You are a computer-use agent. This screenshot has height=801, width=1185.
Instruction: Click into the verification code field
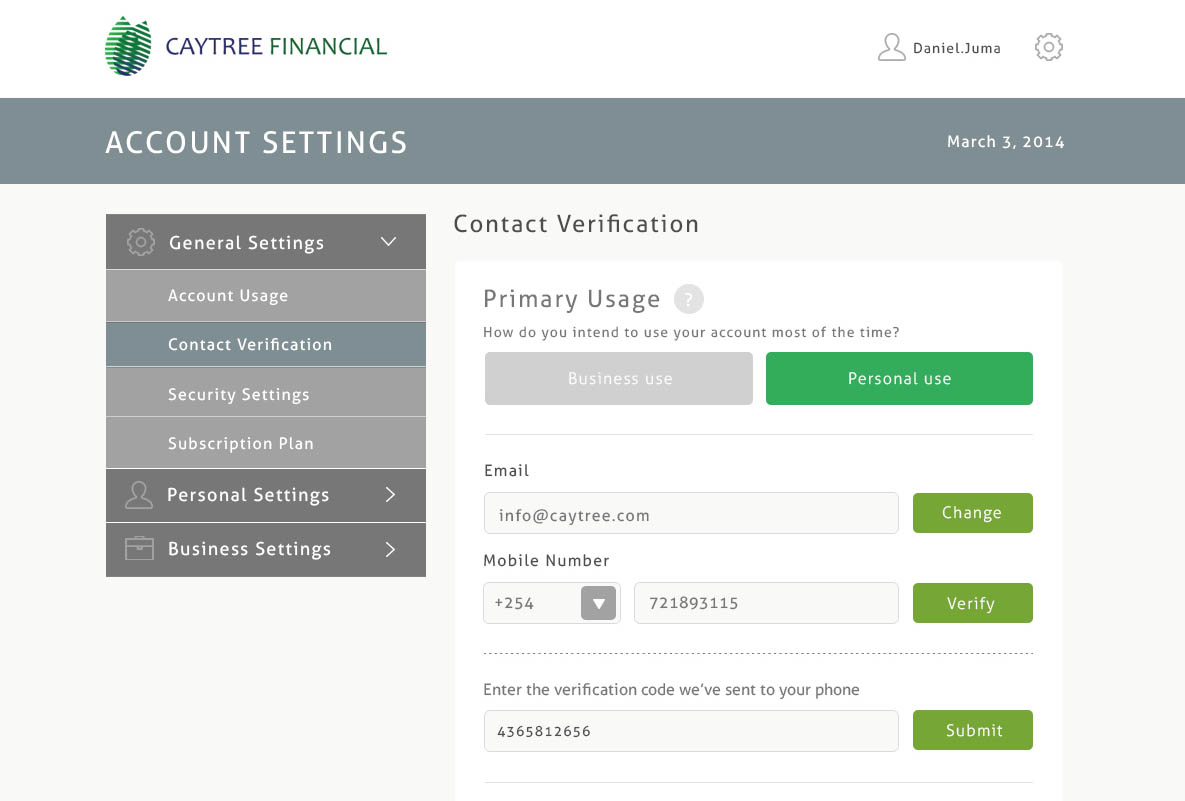(690, 731)
